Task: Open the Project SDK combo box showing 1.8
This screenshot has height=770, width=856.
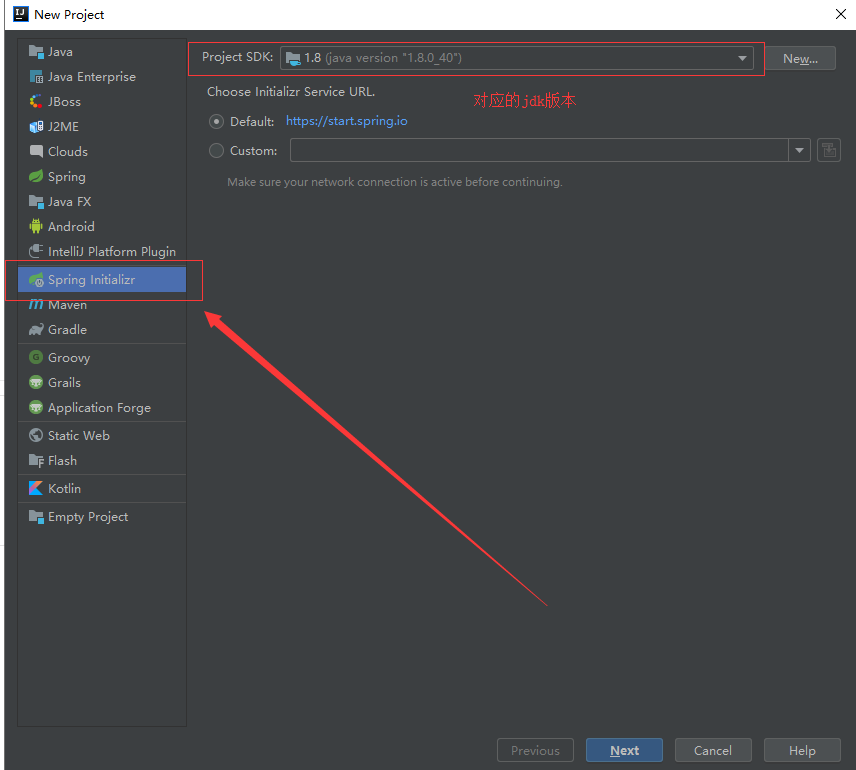Action: [x=516, y=58]
